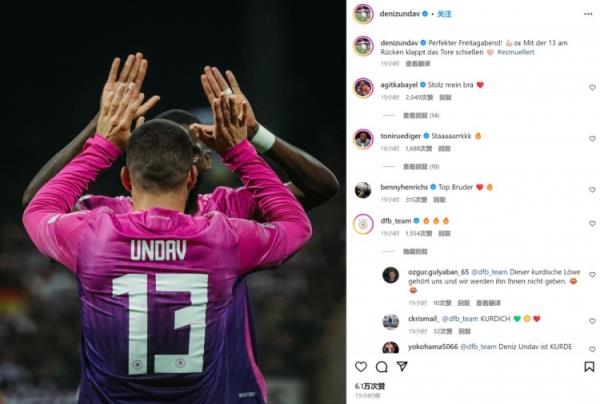Like agitkabayel's comment with the heart
This screenshot has height=404, width=600.
(592, 88)
